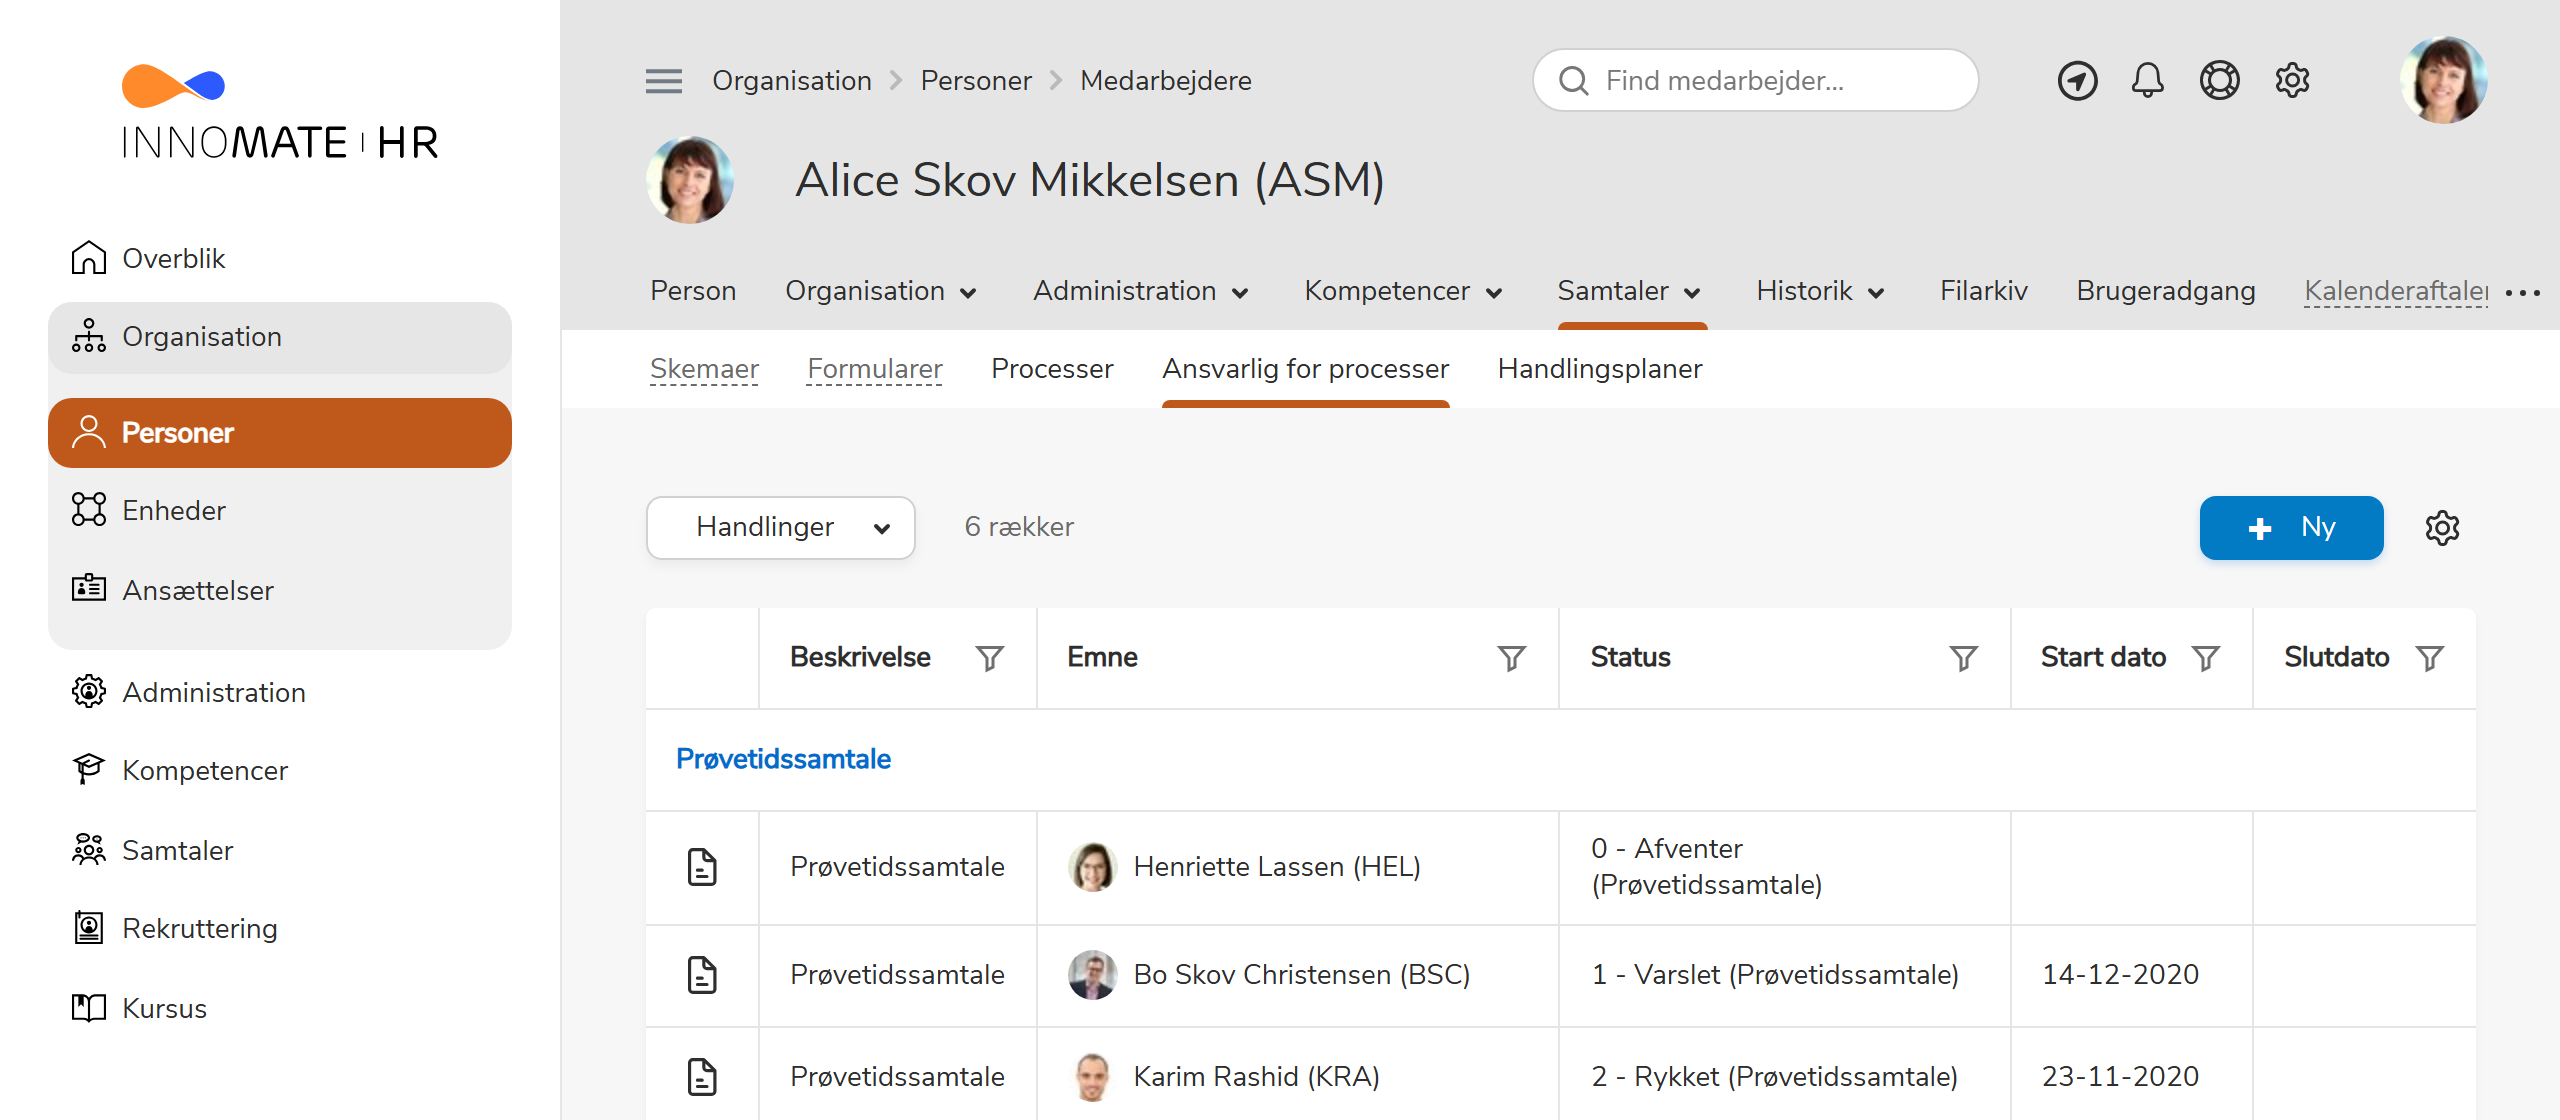The height and width of the screenshot is (1120, 2560).
Task: Open table settings gear next to Ny
Action: pyautogui.click(x=2442, y=527)
